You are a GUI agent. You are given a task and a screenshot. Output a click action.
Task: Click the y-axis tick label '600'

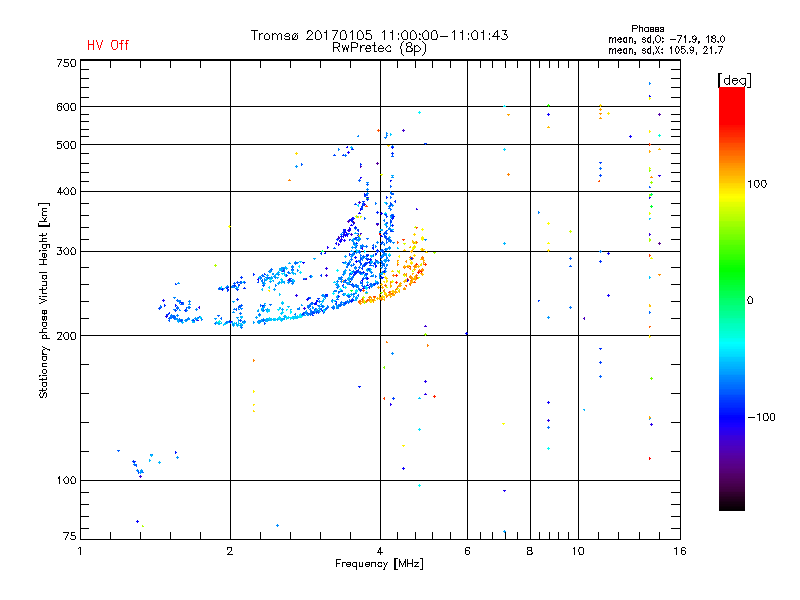(66, 107)
